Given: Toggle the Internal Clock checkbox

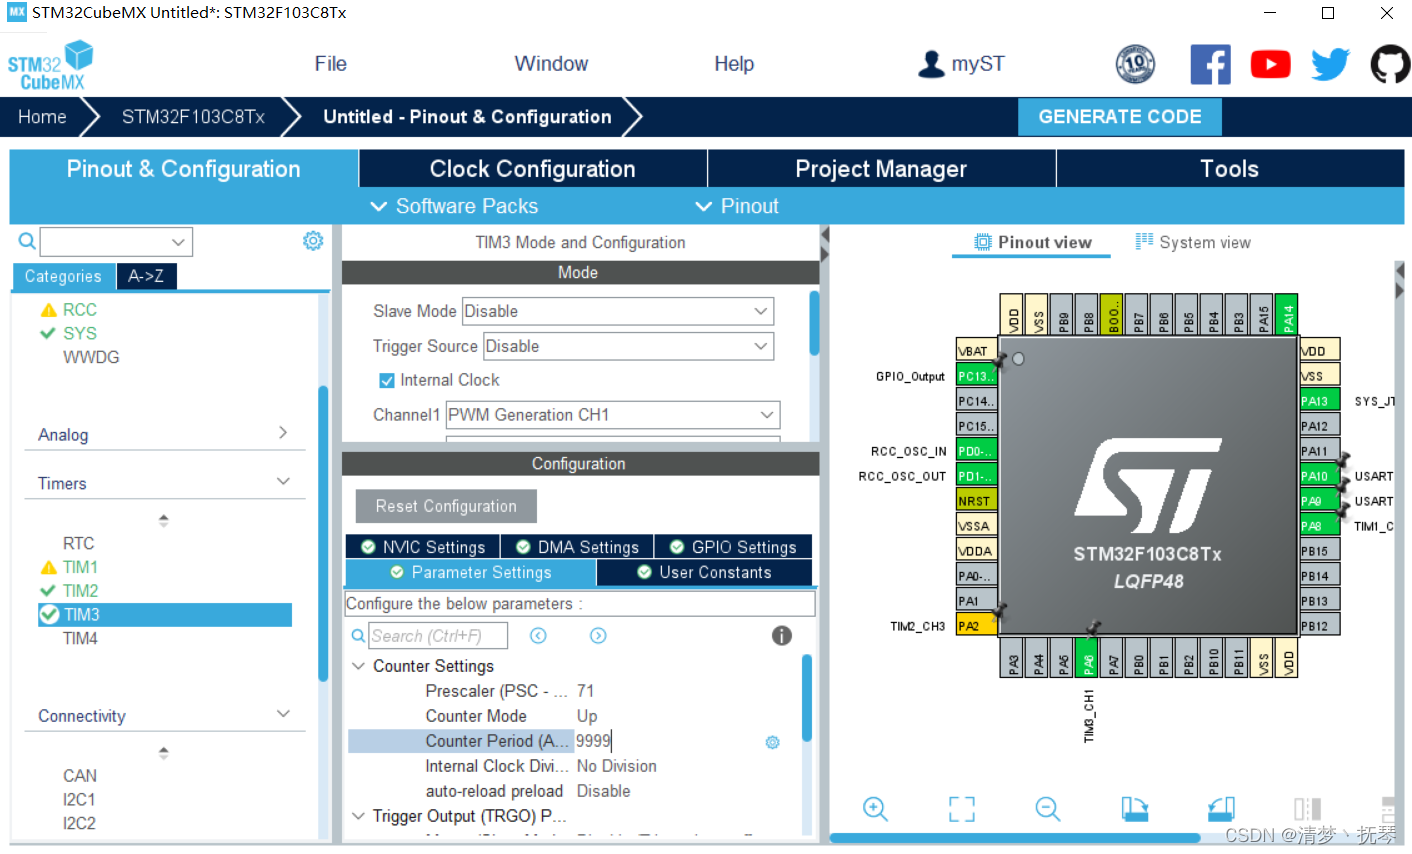Looking at the screenshot, I should tap(387, 380).
